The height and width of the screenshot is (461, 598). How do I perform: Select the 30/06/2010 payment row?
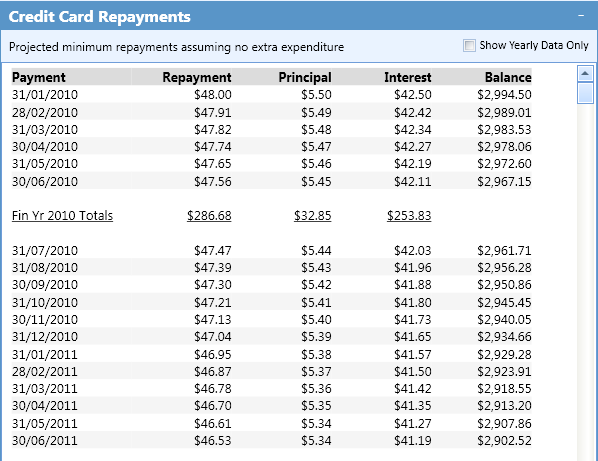(x=272, y=181)
